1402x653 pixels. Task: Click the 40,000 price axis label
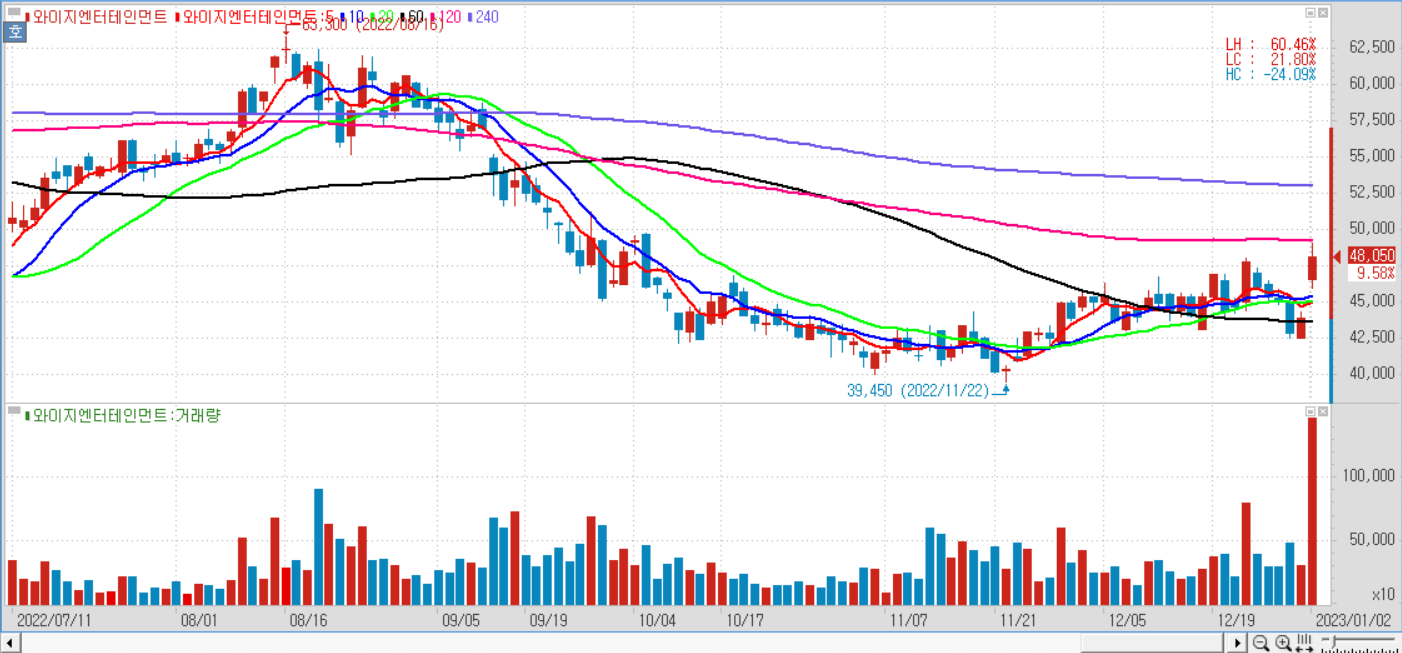(x=1372, y=373)
